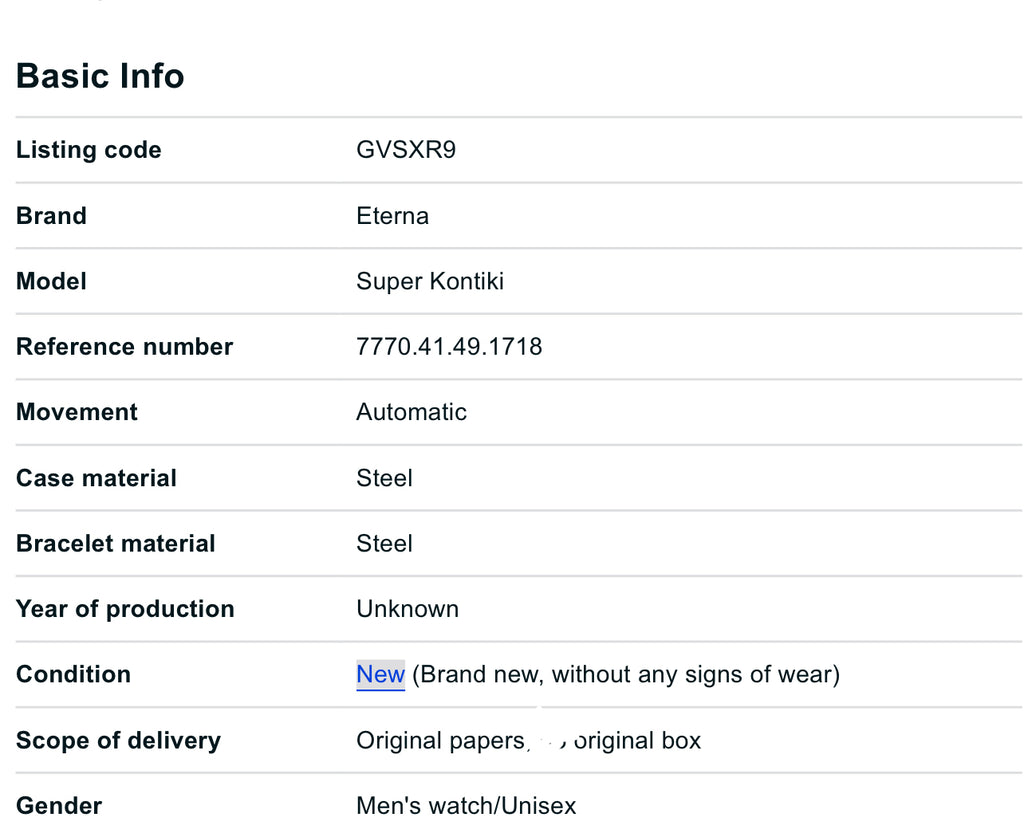This screenshot has width=1024, height=833.
Task: Open the New condition link
Action: coord(380,674)
